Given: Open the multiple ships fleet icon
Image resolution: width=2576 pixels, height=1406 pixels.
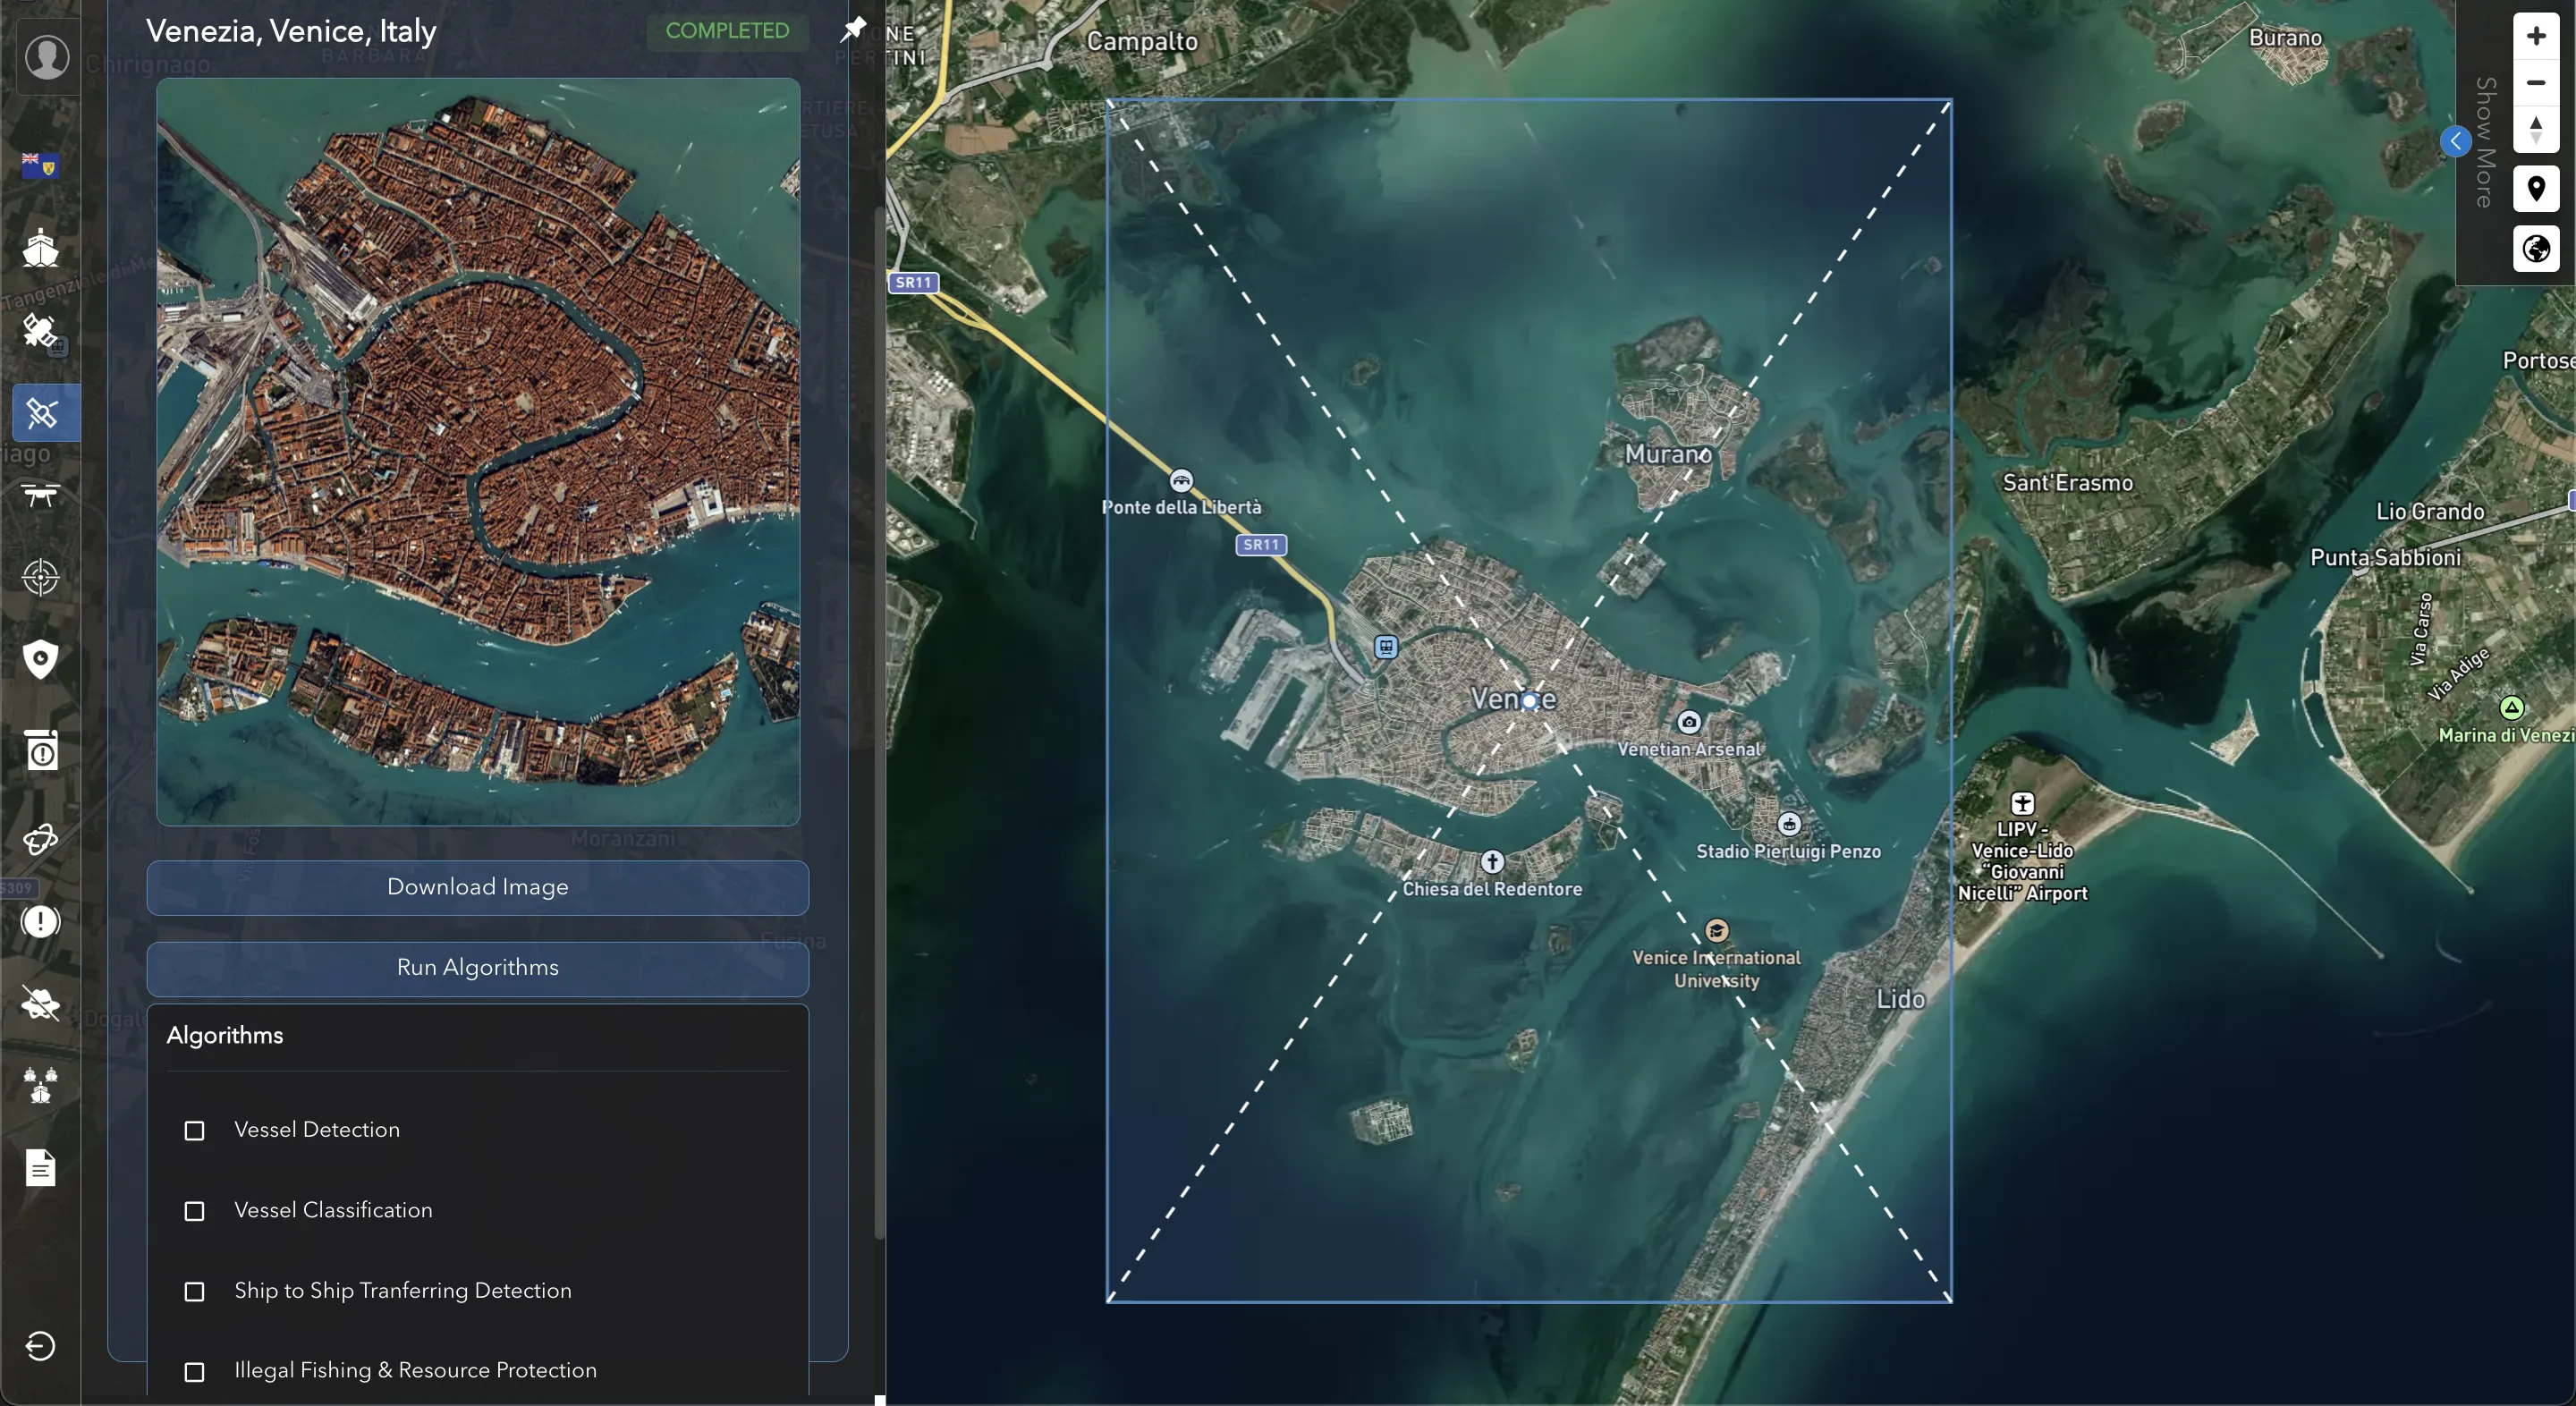Looking at the screenshot, I should click(41, 1085).
